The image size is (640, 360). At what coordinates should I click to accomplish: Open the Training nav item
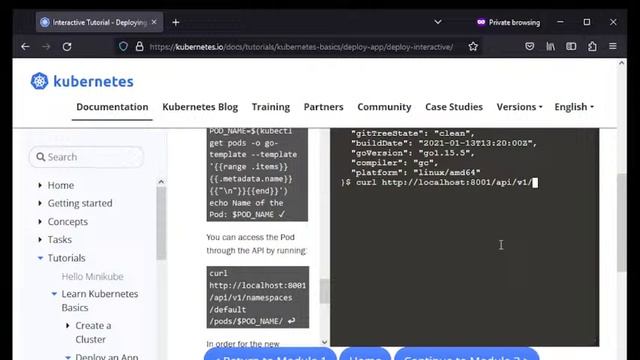[271, 107]
